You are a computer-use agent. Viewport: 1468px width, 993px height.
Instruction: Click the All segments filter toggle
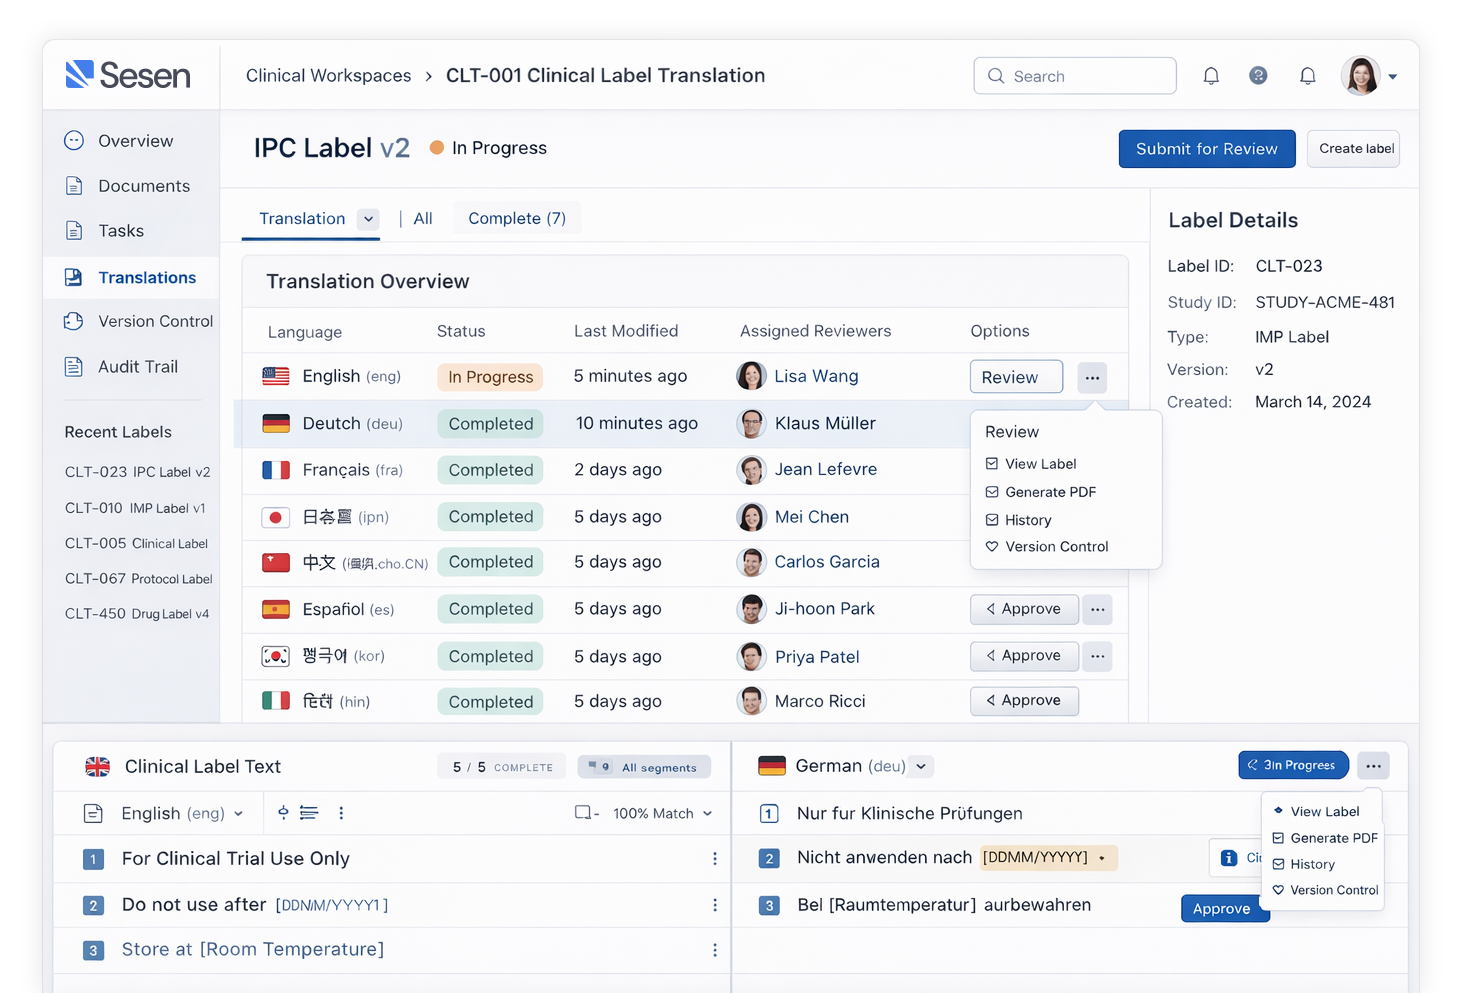tap(644, 767)
